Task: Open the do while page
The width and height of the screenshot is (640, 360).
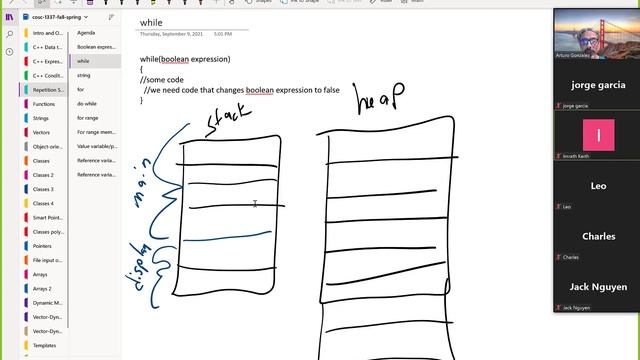Action: click(x=95, y=104)
